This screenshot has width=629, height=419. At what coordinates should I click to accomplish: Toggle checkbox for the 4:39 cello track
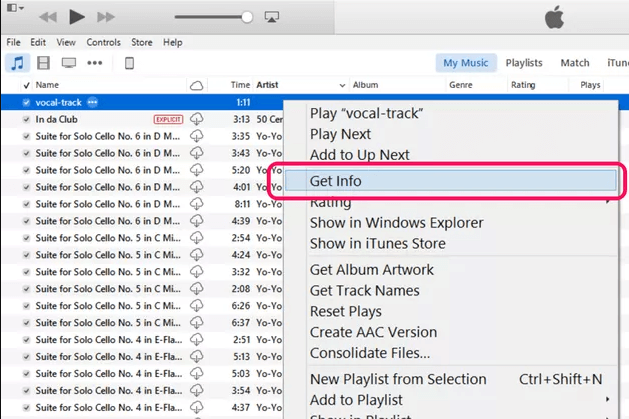click(26, 221)
